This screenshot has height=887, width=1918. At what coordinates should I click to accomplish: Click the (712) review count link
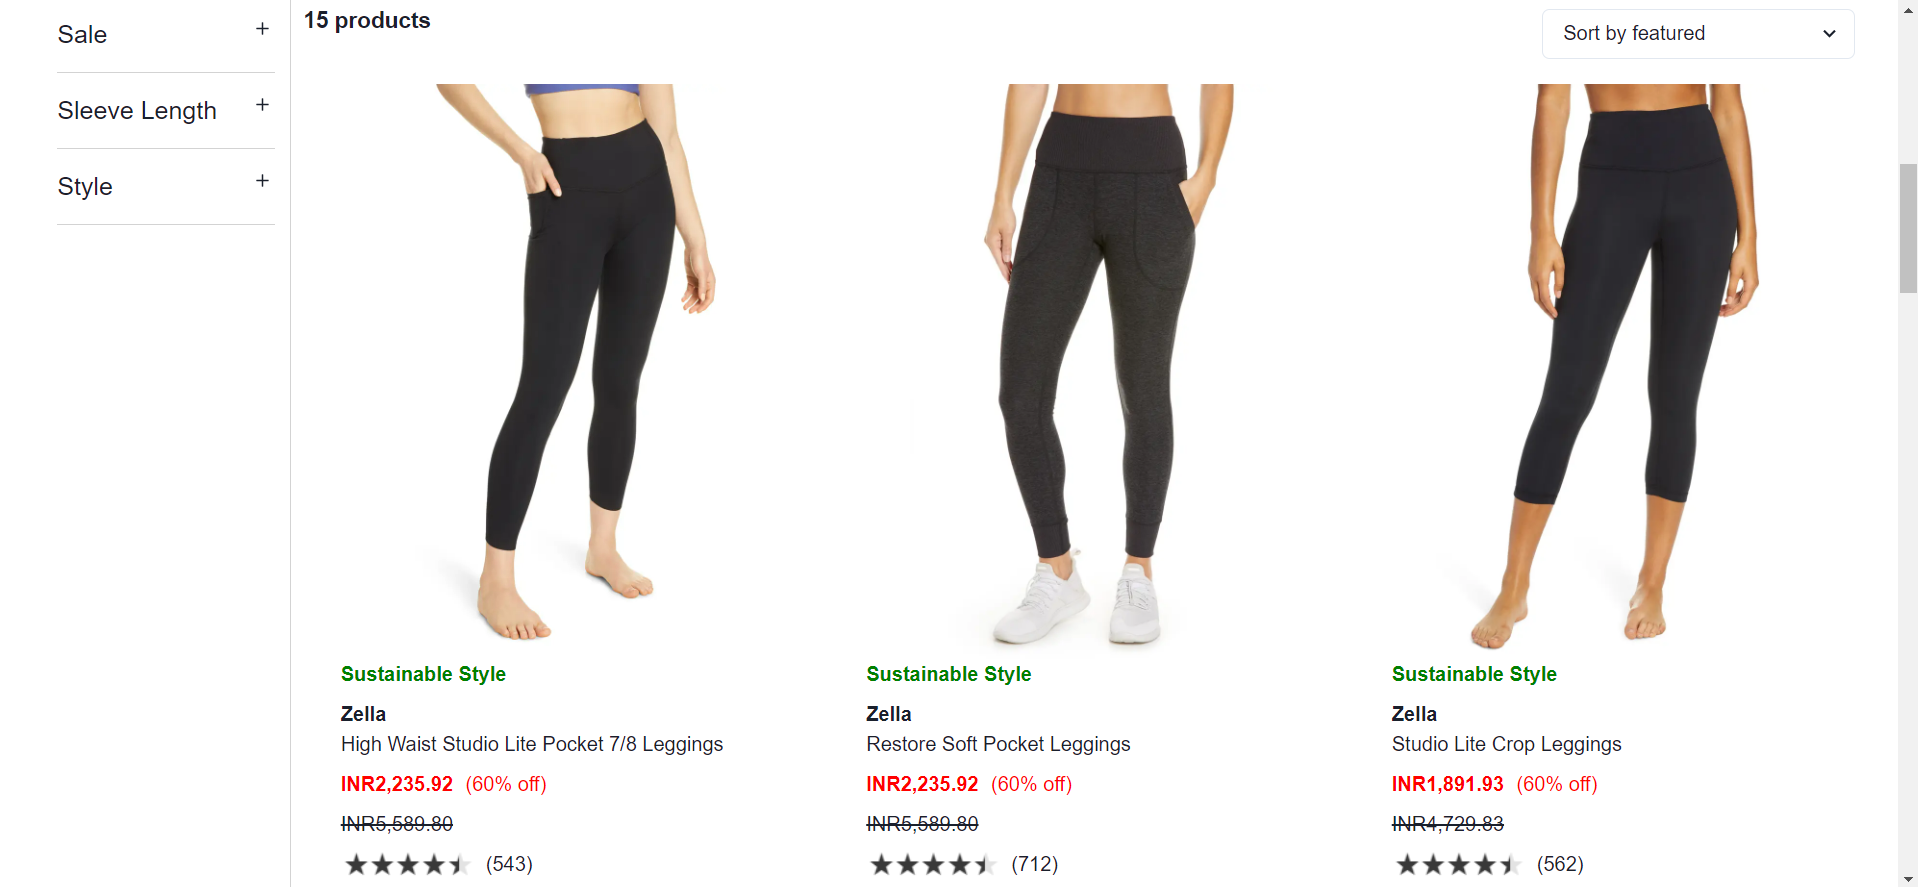(x=1035, y=864)
